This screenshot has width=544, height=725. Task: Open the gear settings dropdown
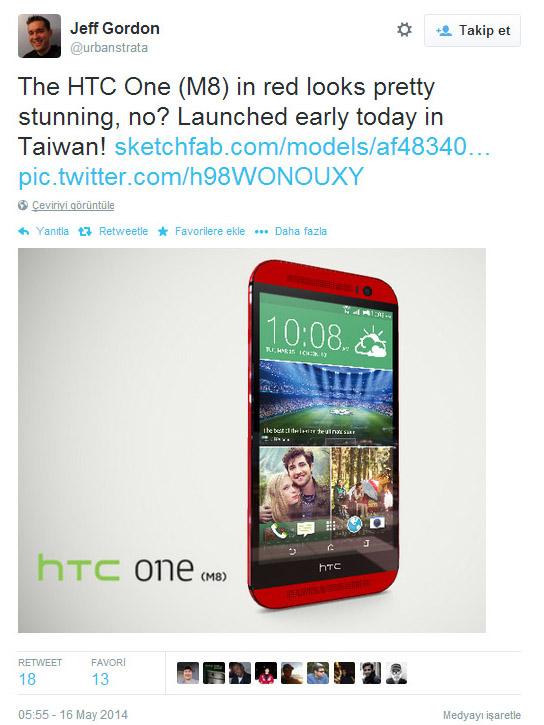point(404,31)
